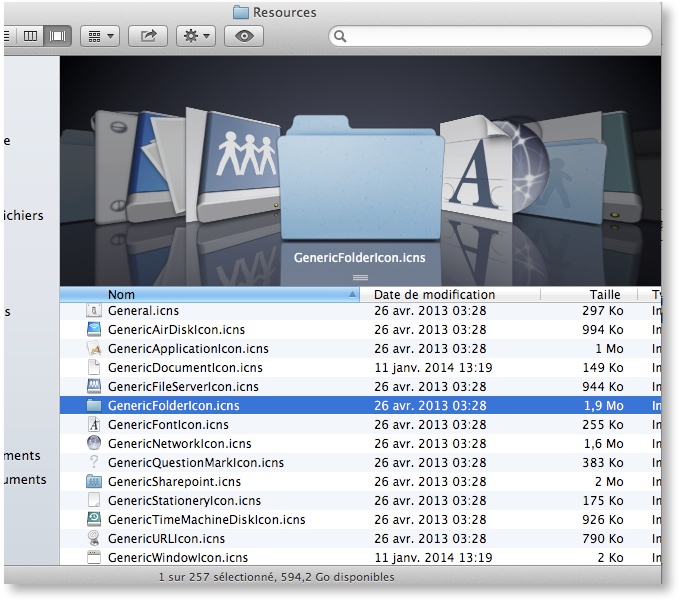Switch to column view in toolbar
This screenshot has width=679, height=602.
[x=31, y=36]
